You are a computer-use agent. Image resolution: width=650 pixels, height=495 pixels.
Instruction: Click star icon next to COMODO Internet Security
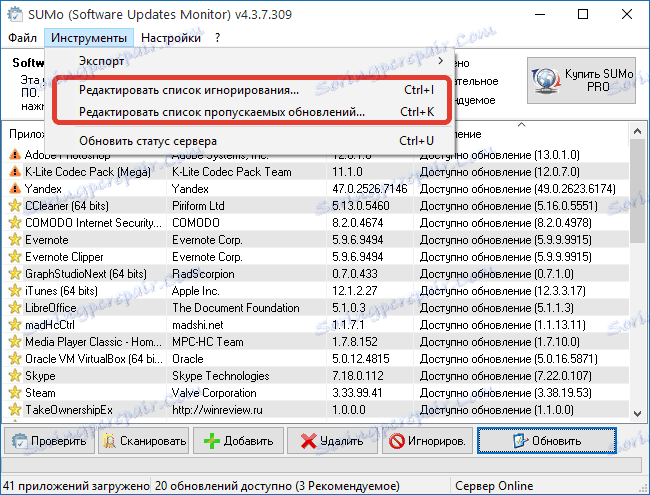15,223
